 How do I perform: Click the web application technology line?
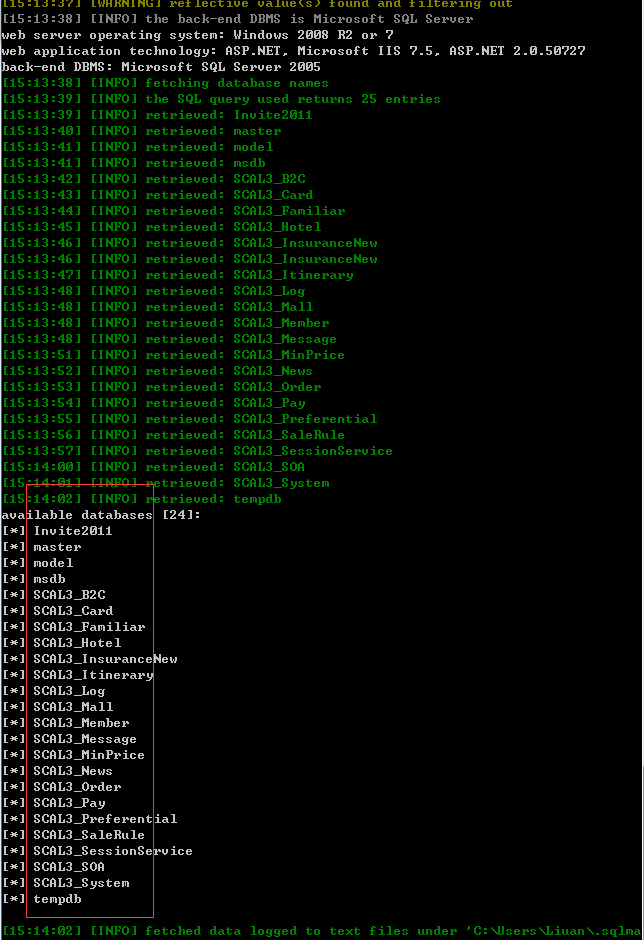click(x=294, y=51)
